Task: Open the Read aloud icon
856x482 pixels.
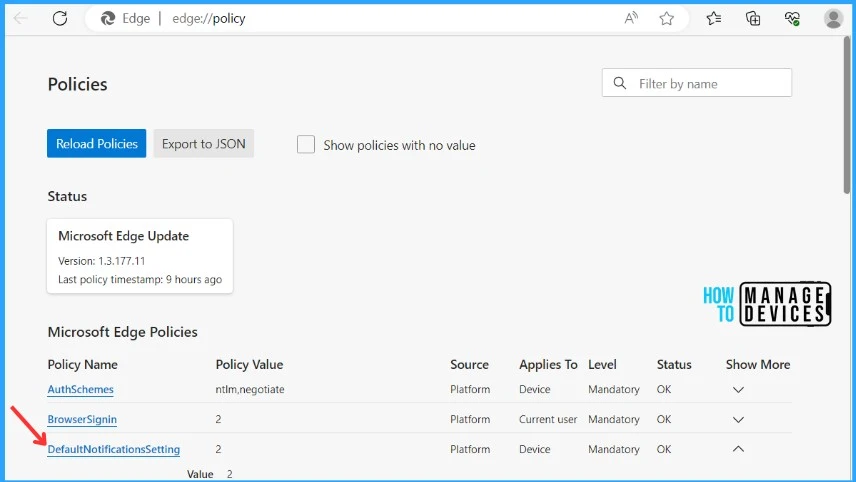Action: pos(631,19)
